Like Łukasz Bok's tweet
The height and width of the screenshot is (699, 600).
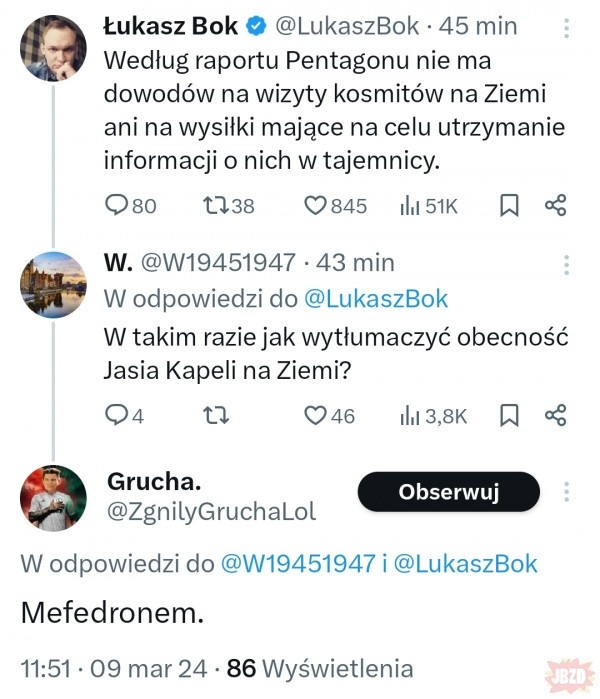tap(316, 206)
